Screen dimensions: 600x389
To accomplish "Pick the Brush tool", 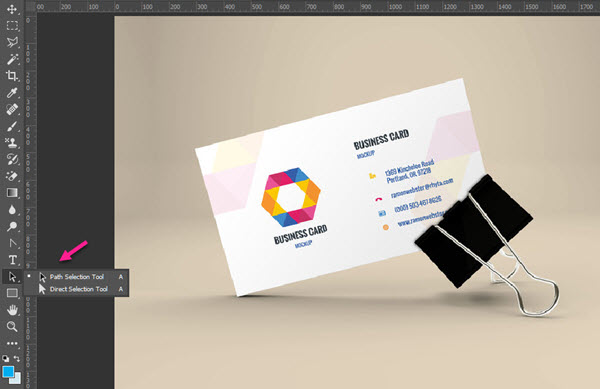I will 12,126.
